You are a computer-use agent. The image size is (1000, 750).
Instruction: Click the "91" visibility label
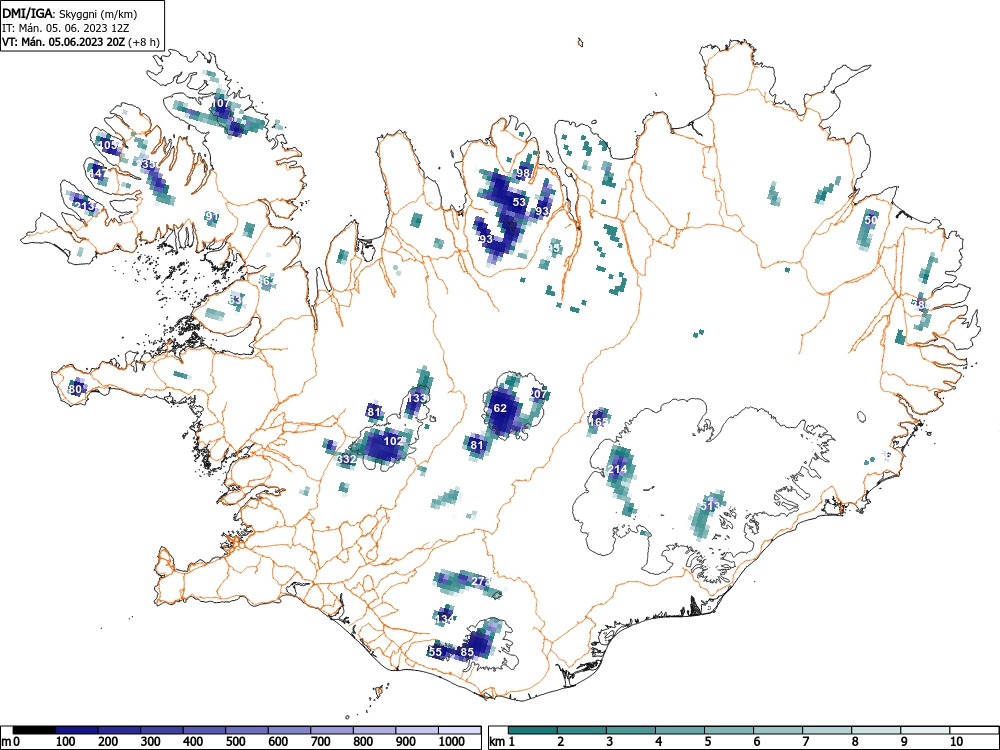pyautogui.click(x=212, y=216)
